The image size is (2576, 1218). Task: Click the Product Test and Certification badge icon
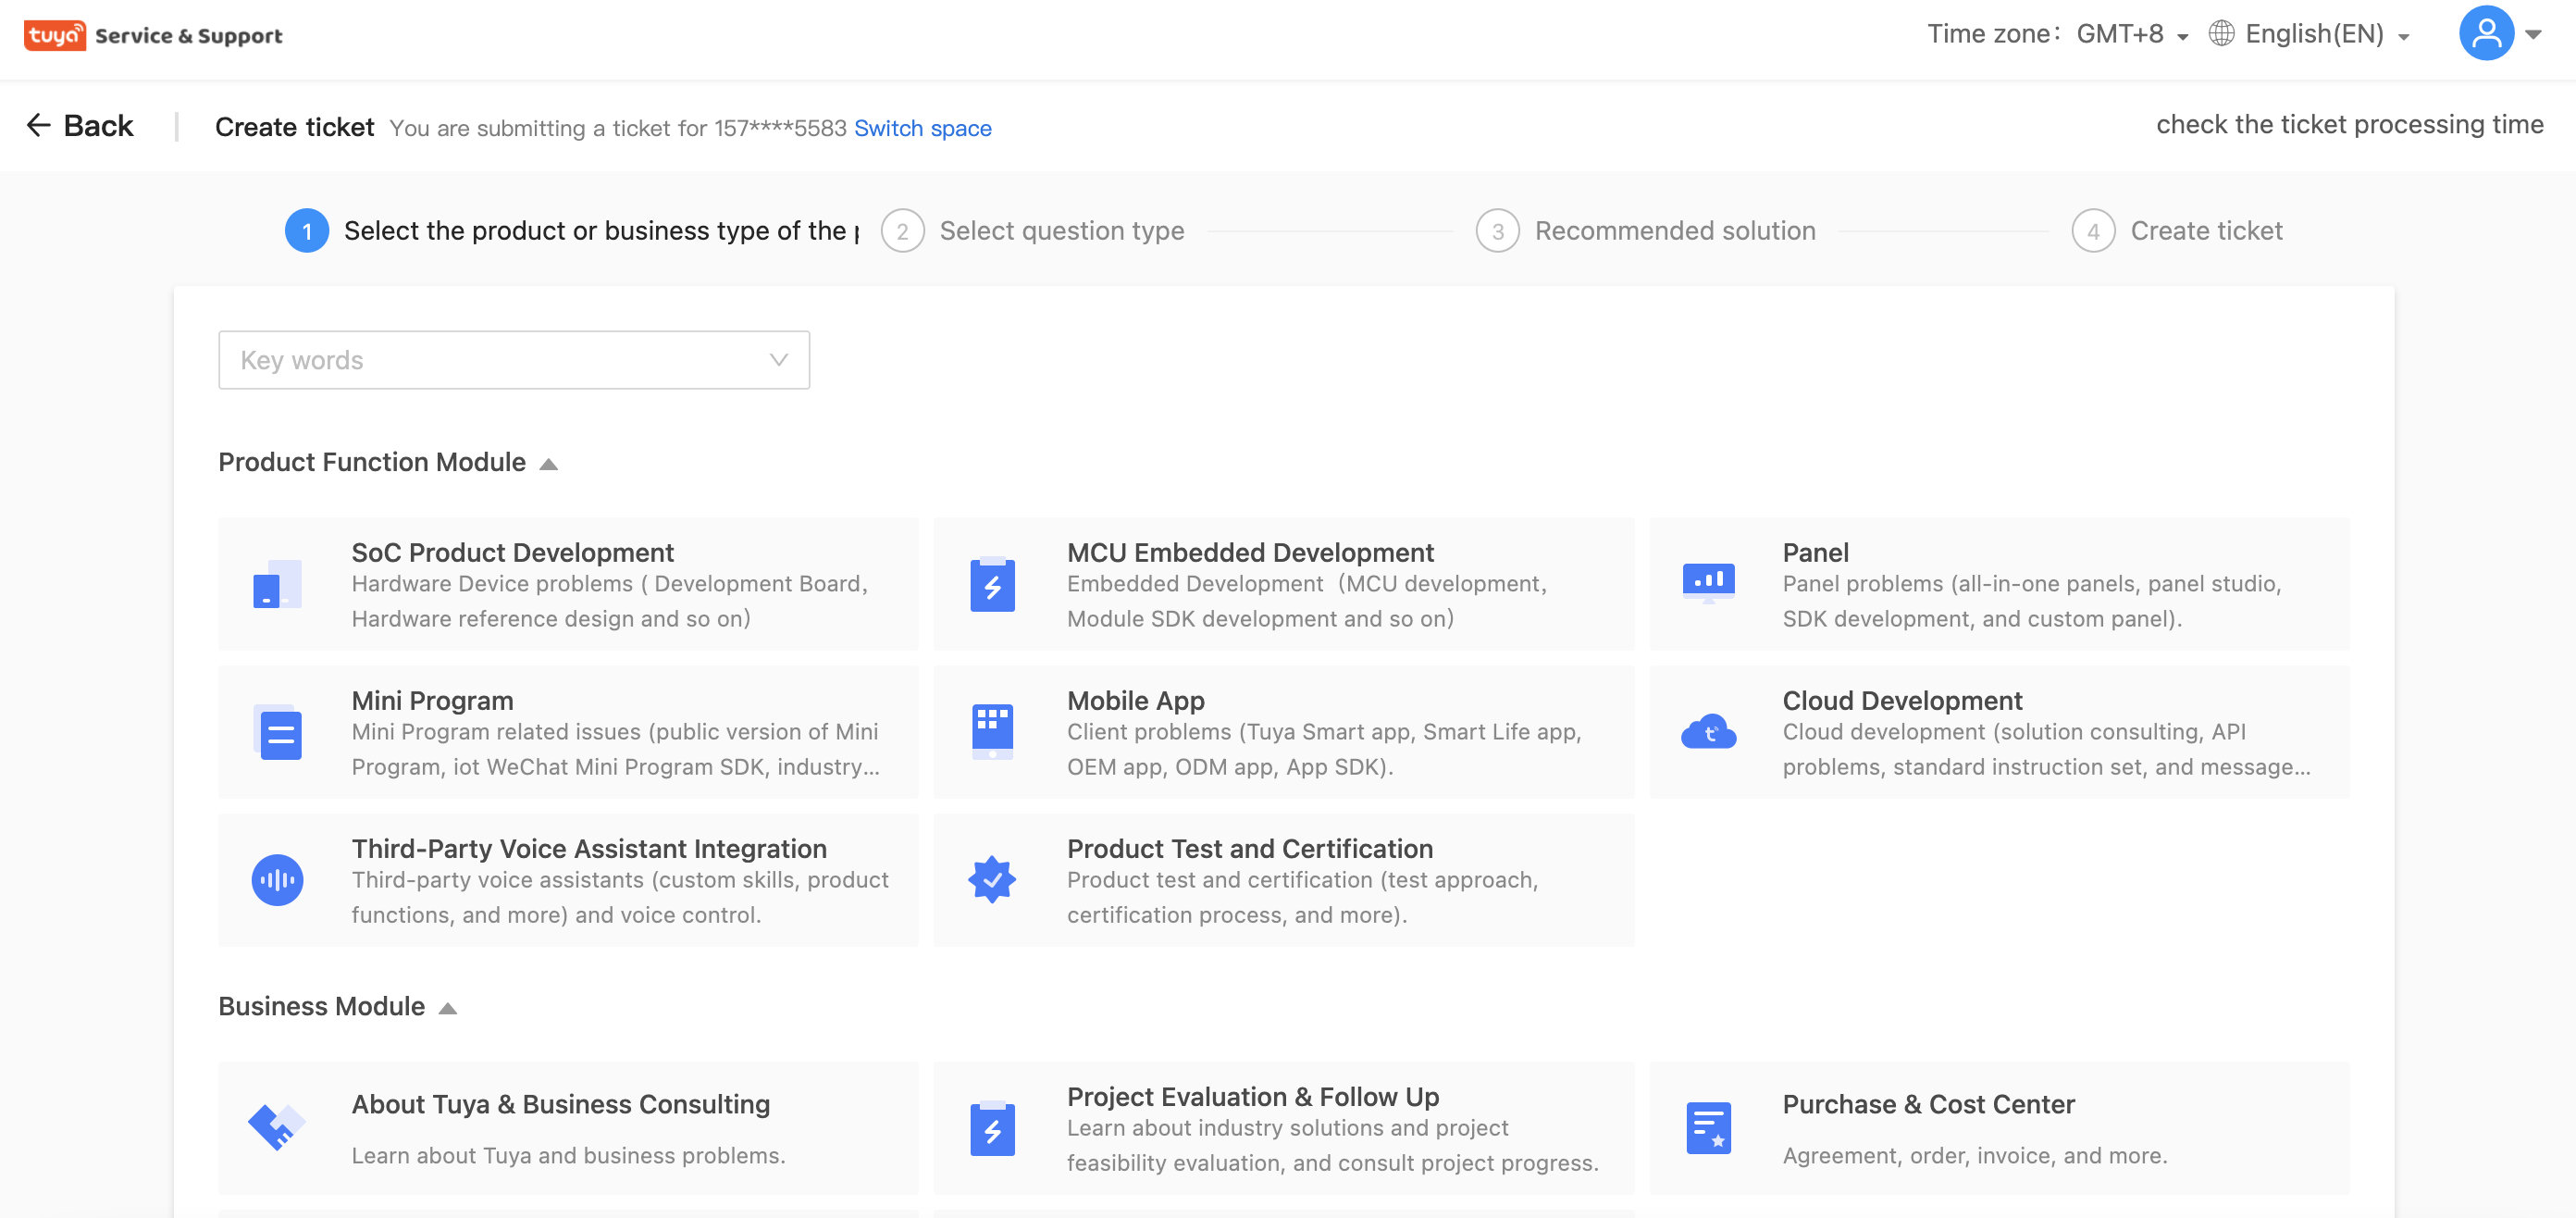point(992,880)
